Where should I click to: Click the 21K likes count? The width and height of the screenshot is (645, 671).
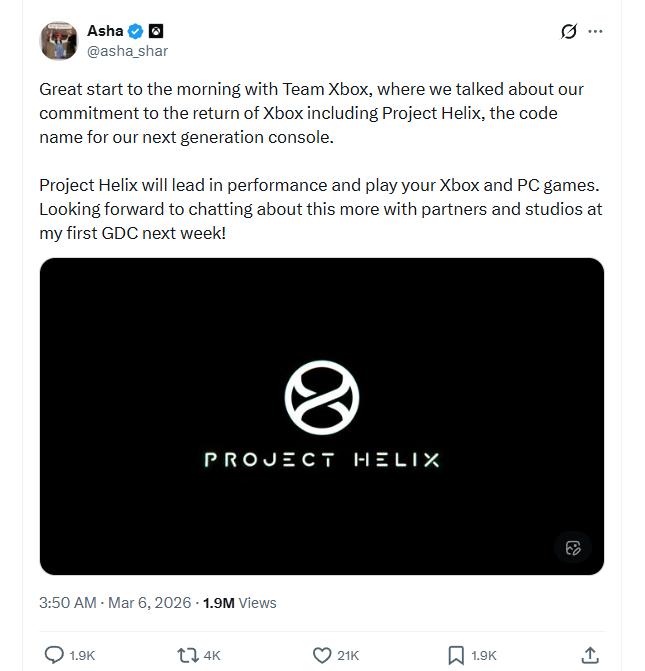348,655
